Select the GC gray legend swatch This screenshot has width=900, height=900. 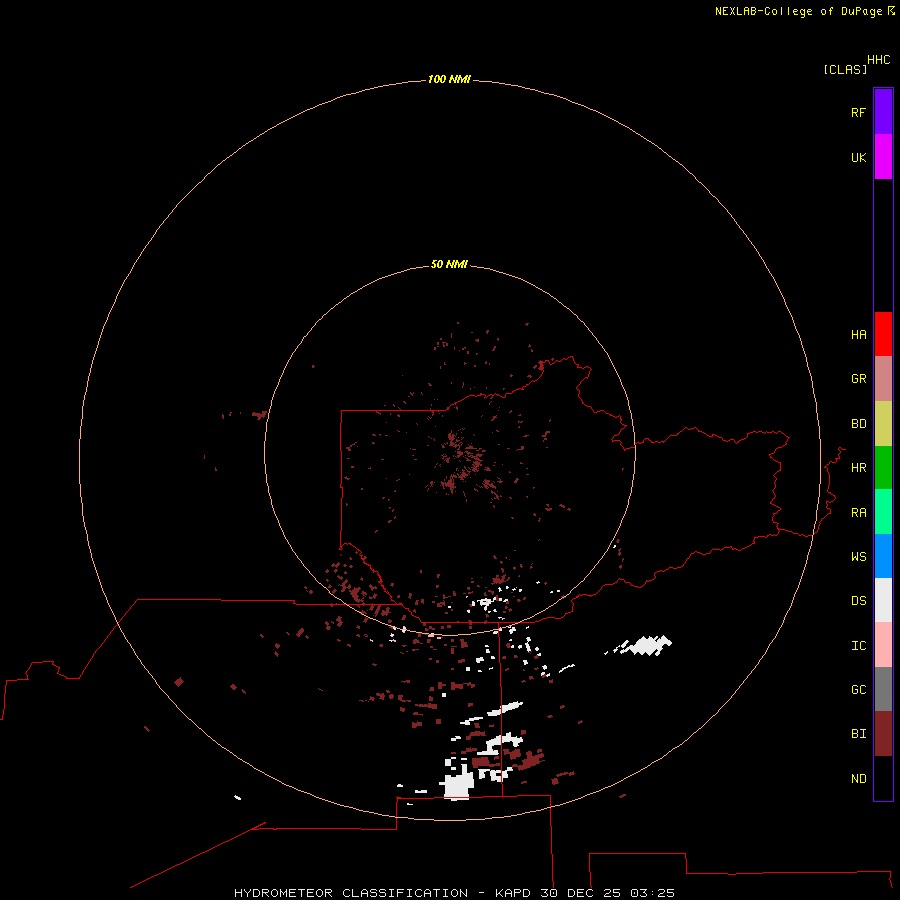(883, 689)
